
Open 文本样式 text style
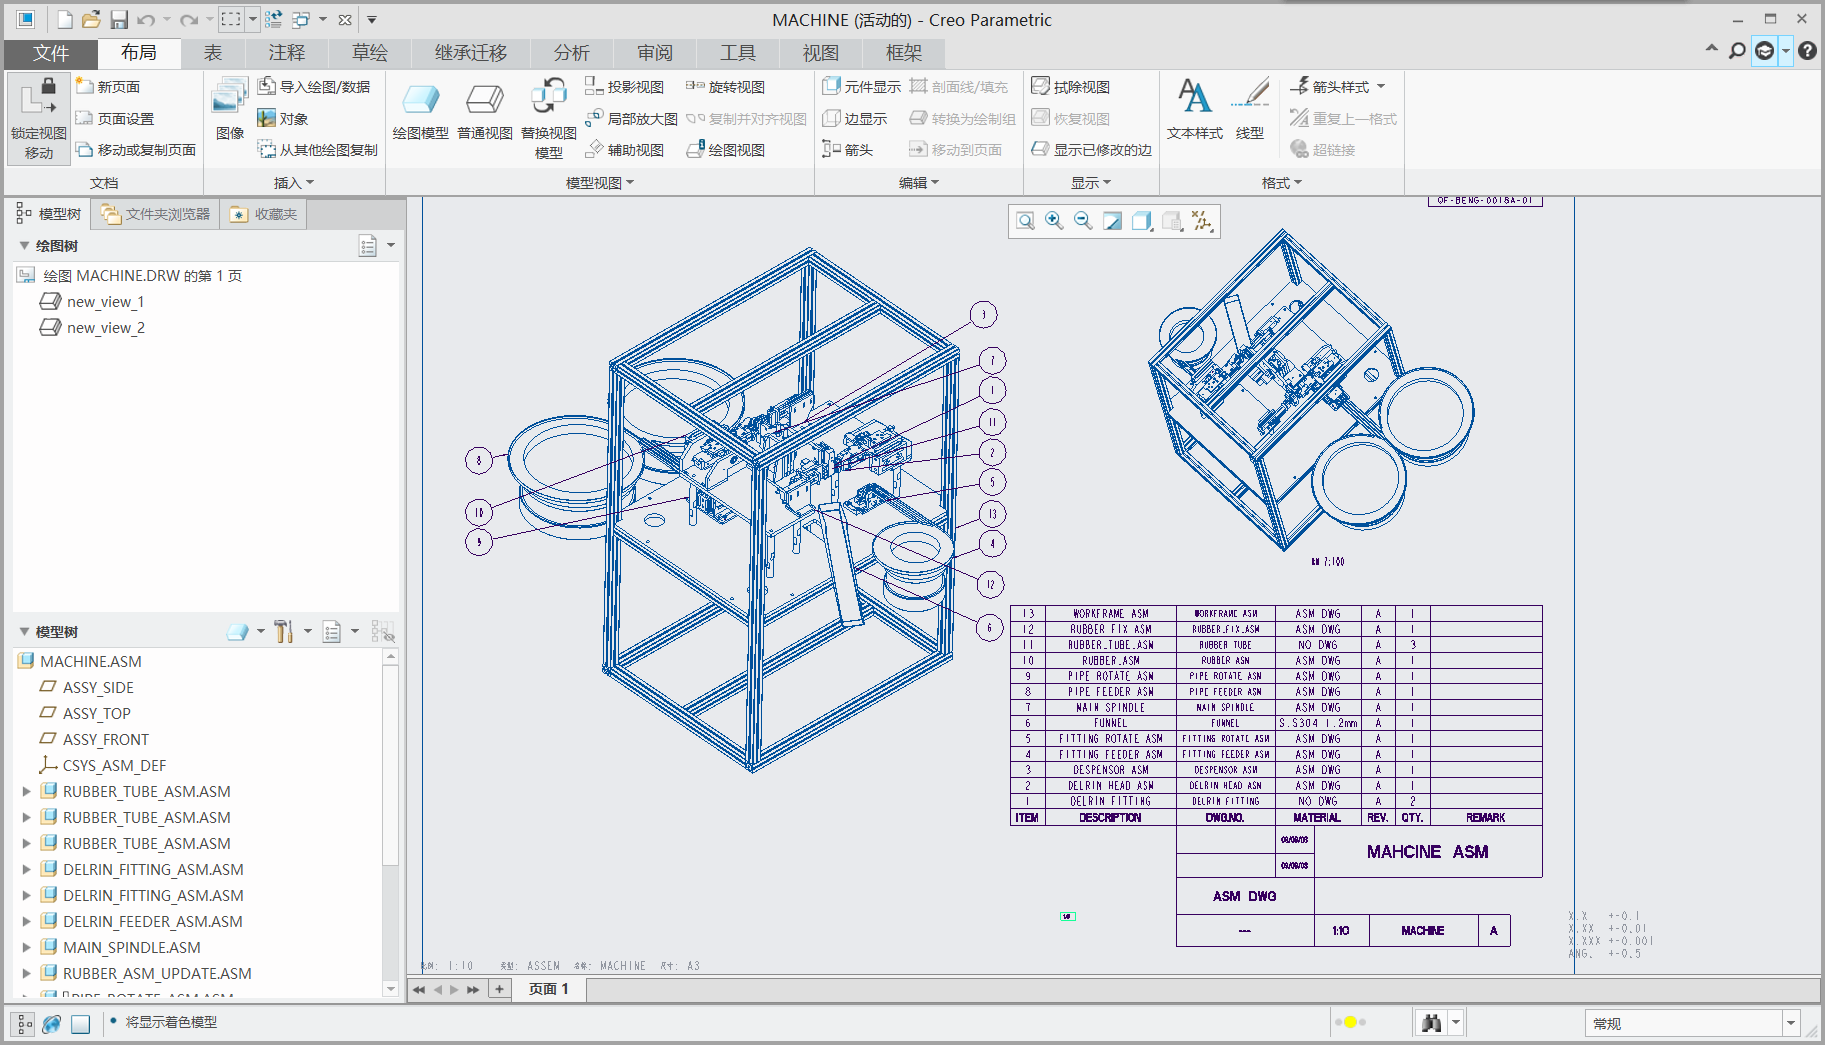point(1195,110)
